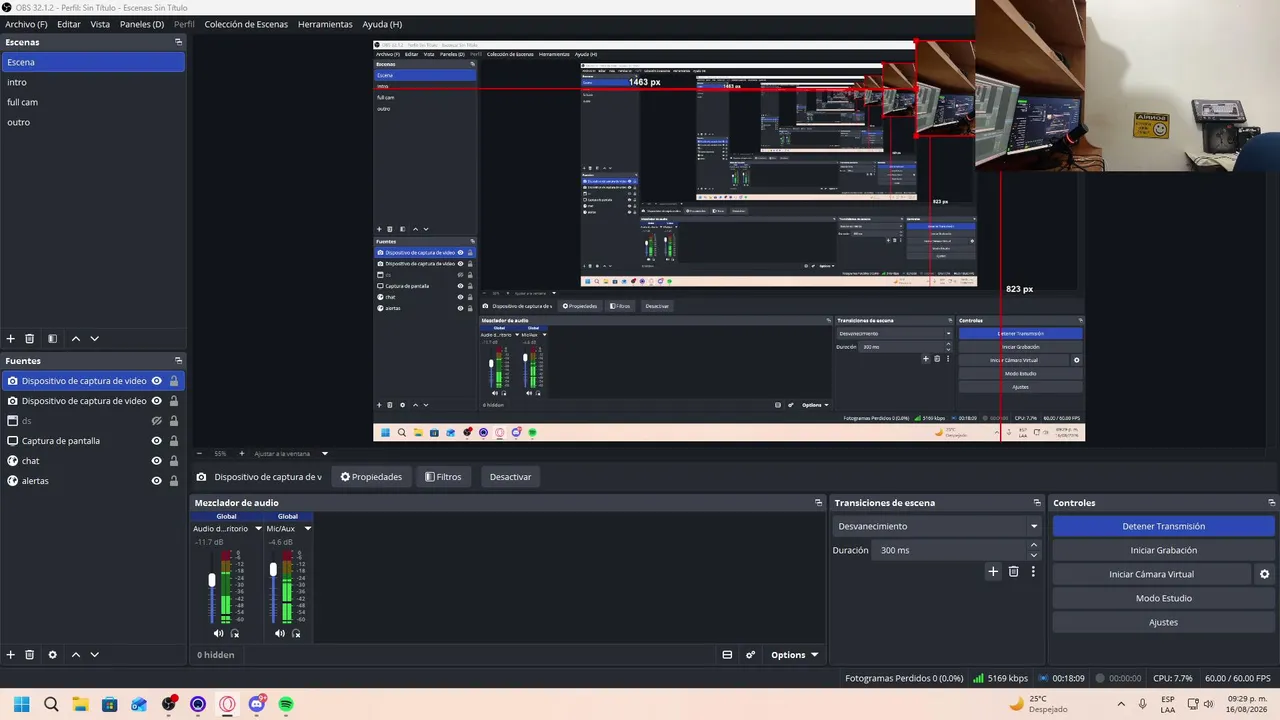Adjust the Mic/Aux volume fader
This screenshot has width=1280, height=720.
coord(273,569)
